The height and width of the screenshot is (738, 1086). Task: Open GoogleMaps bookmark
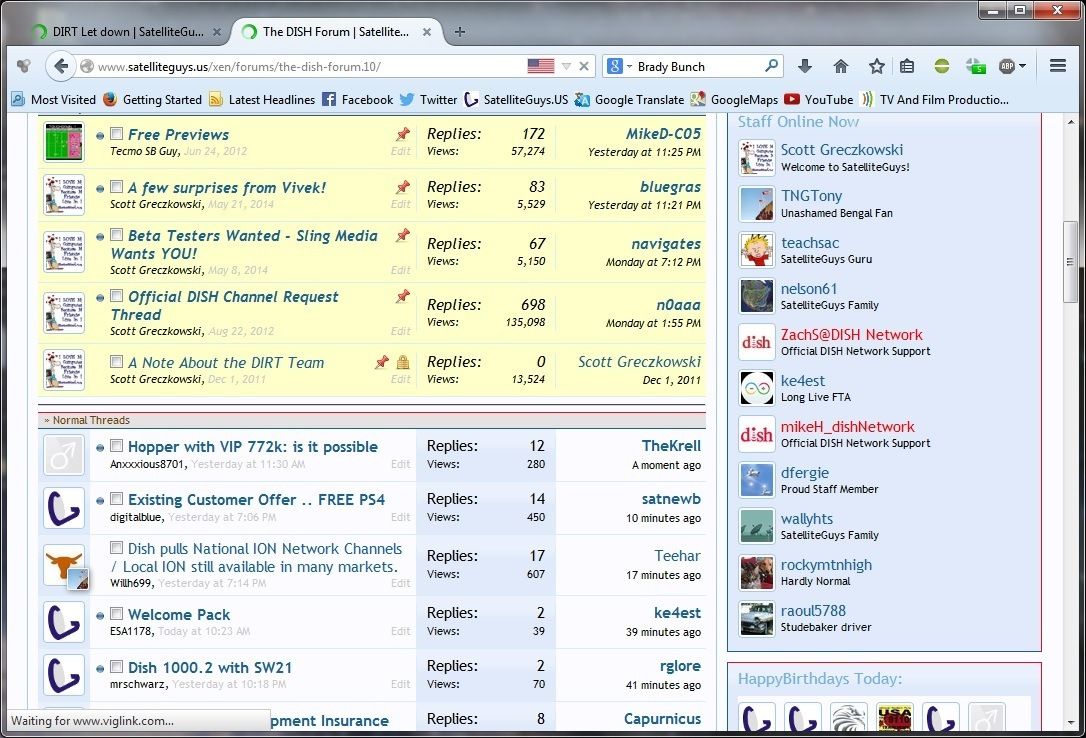(734, 100)
